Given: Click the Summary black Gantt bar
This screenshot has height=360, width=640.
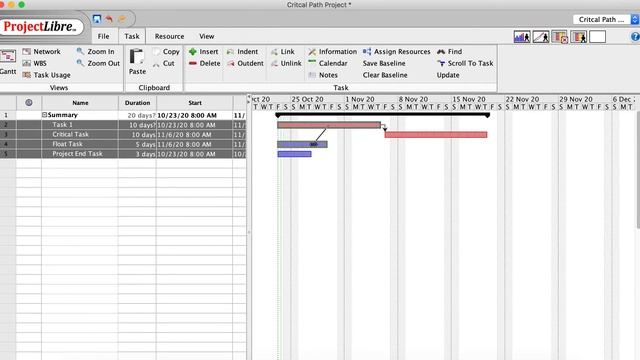Looking at the screenshot, I should pyautogui.click(x=382, y=115).
